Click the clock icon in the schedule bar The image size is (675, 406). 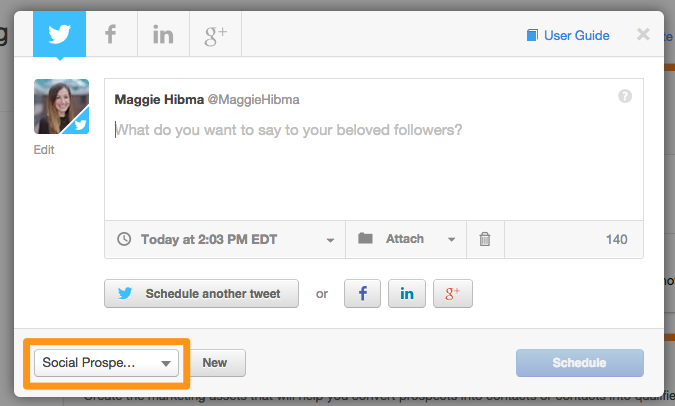[x=124, y=239]
